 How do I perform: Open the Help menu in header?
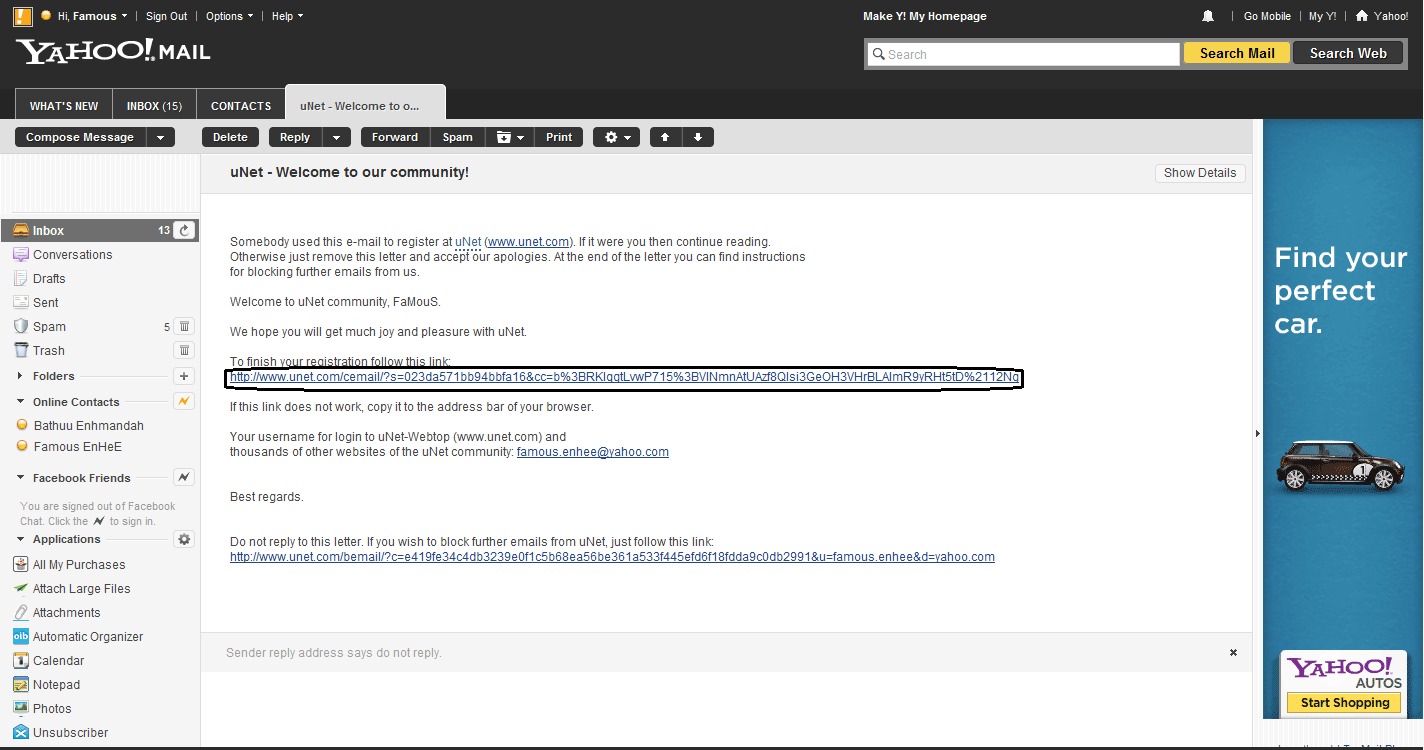pos(287,16)
